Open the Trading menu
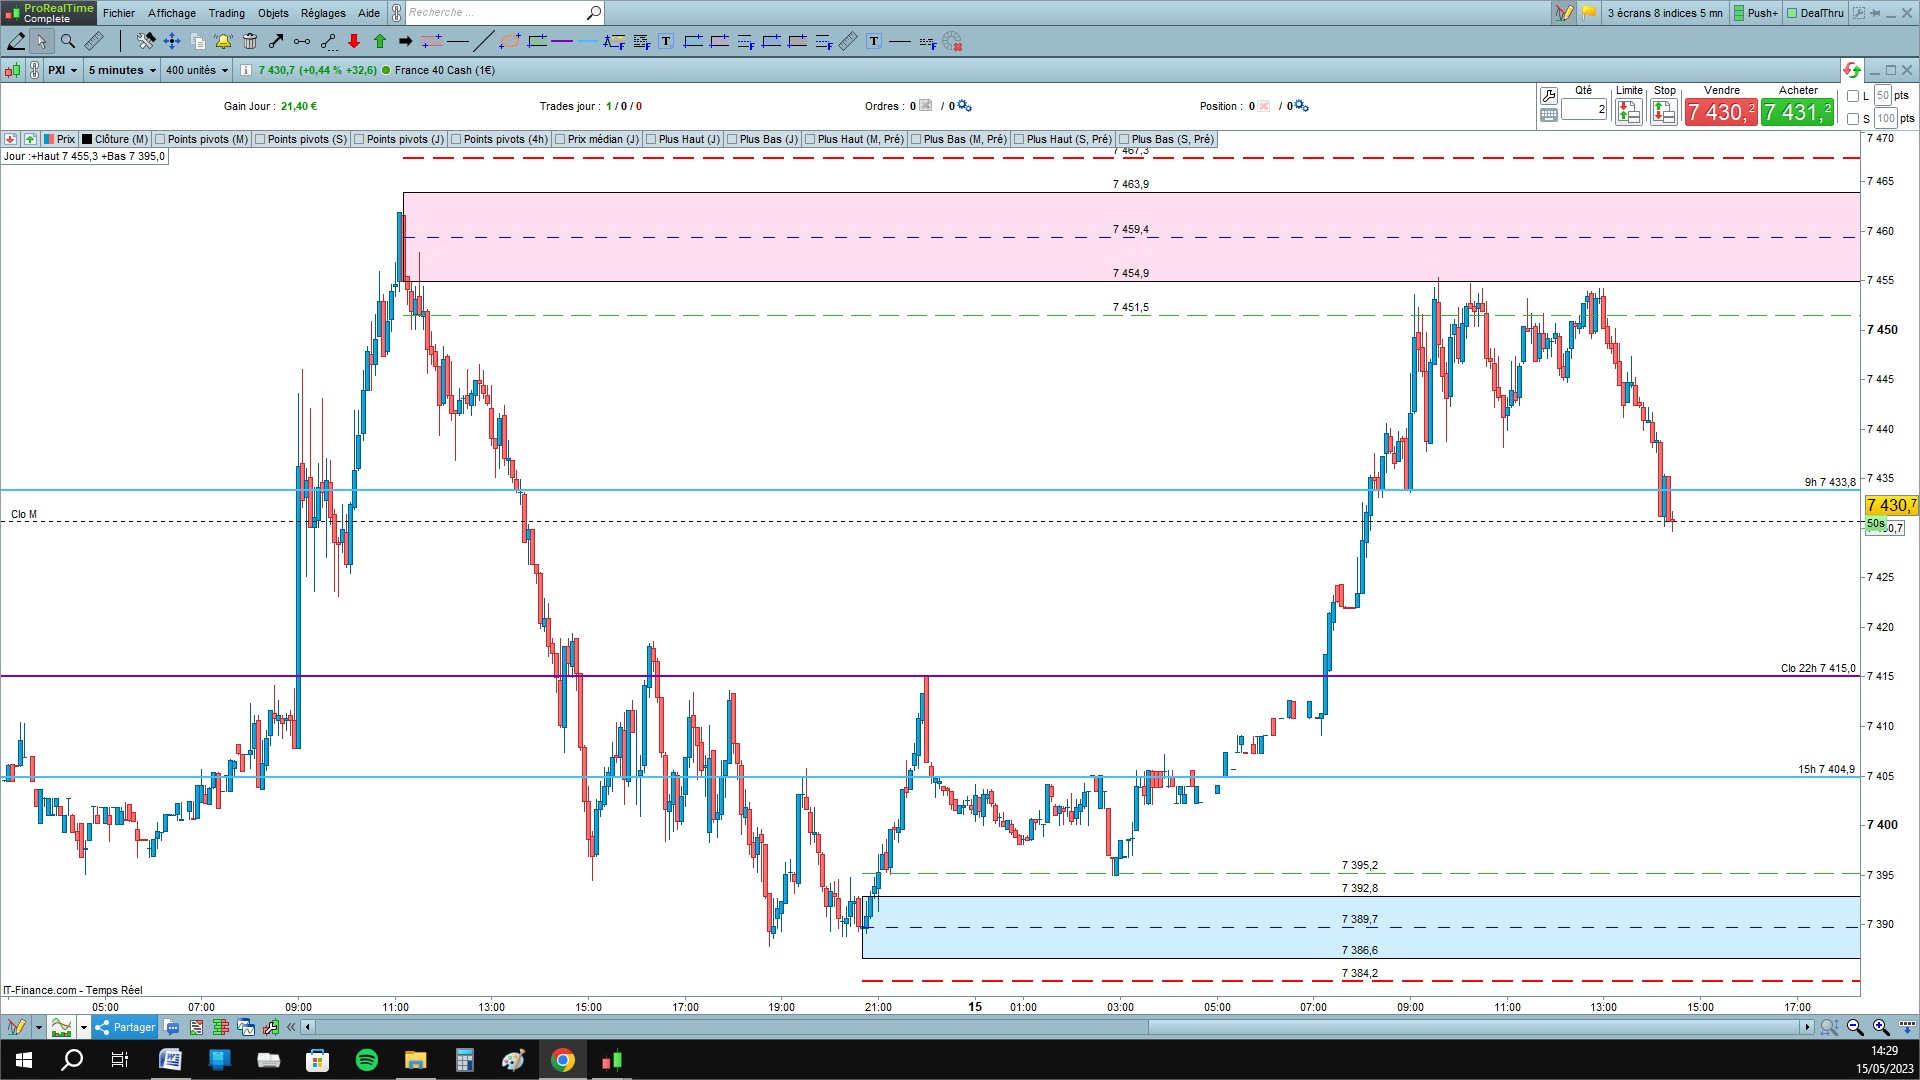 click(x=226, y=13)
